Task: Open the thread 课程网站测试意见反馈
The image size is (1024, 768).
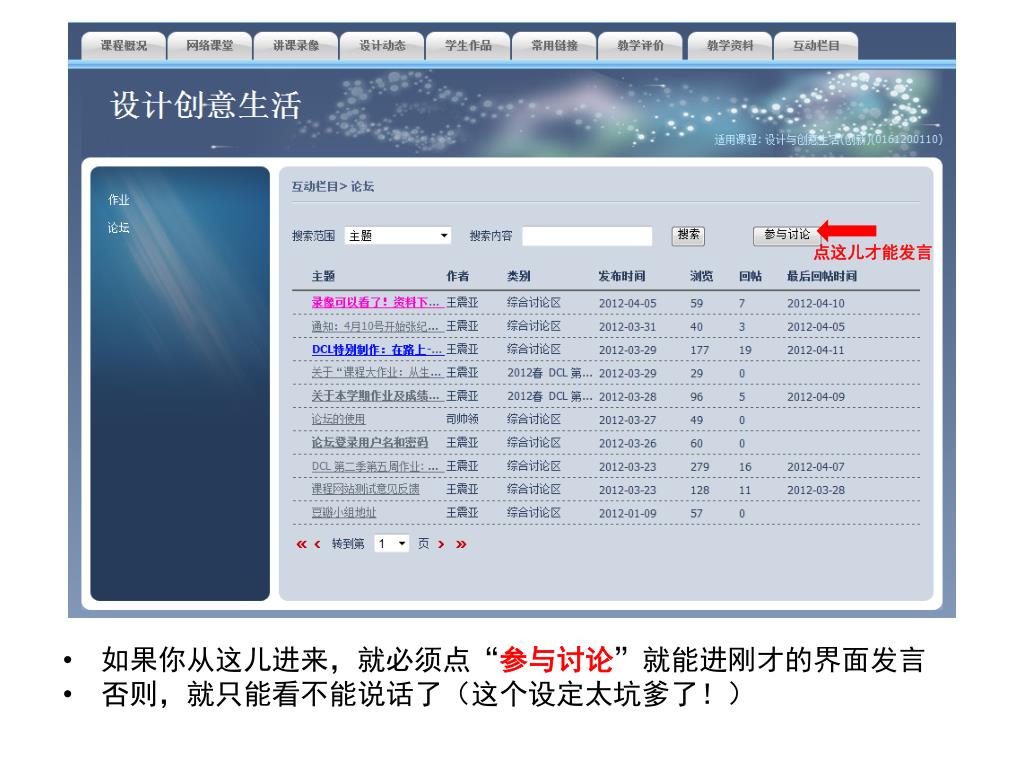Action: [x=365, y=489]
